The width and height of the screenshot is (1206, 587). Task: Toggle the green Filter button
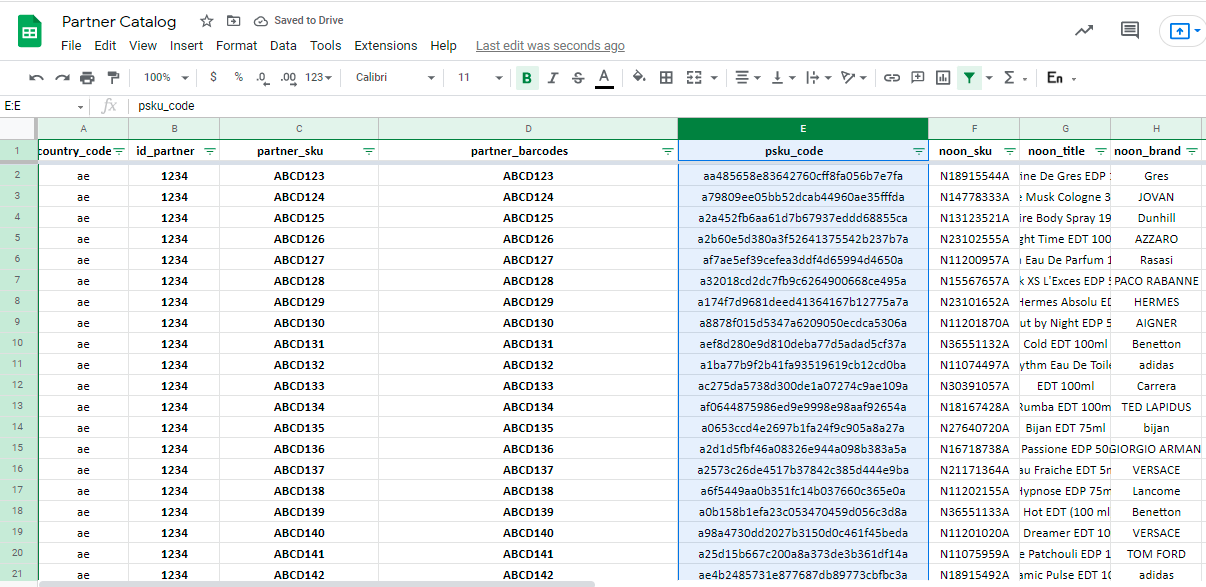(x=969, y=78)
